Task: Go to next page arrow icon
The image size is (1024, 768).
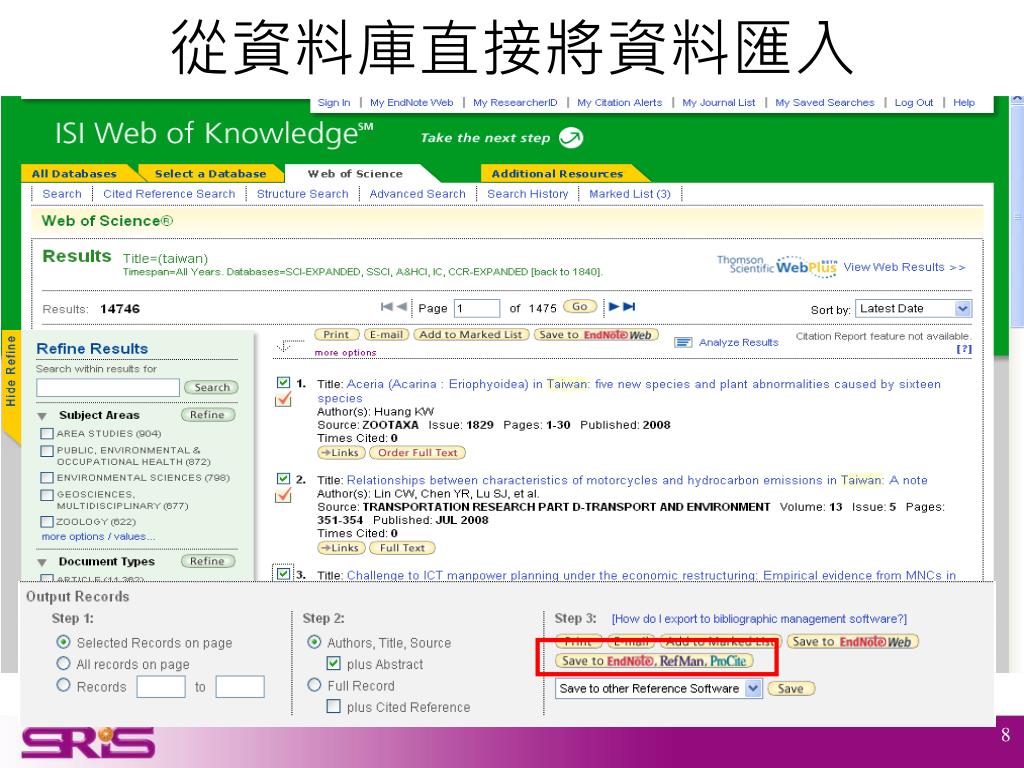Action: [x=614, y=306]
